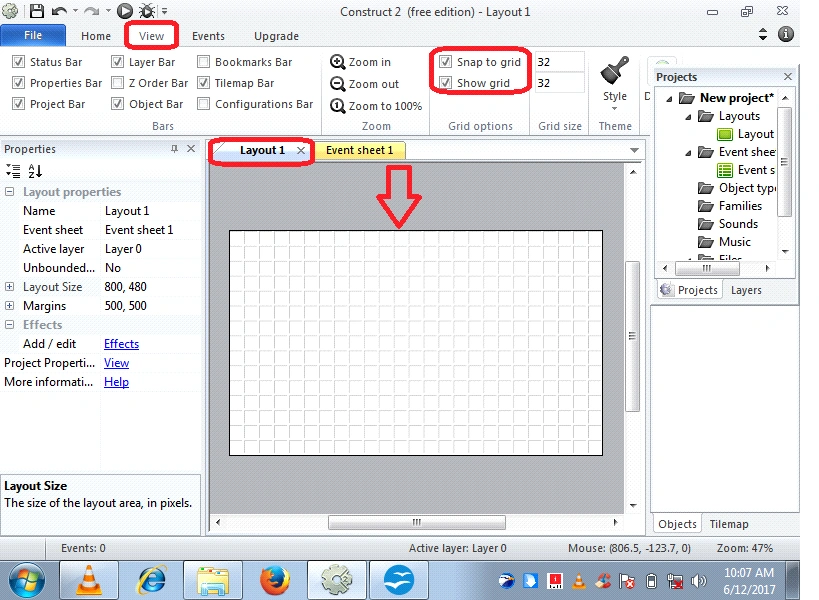Expand the Layout Size property
Image resolution: width=819 pixels, height=600 pixels.
tap(9, 287)
